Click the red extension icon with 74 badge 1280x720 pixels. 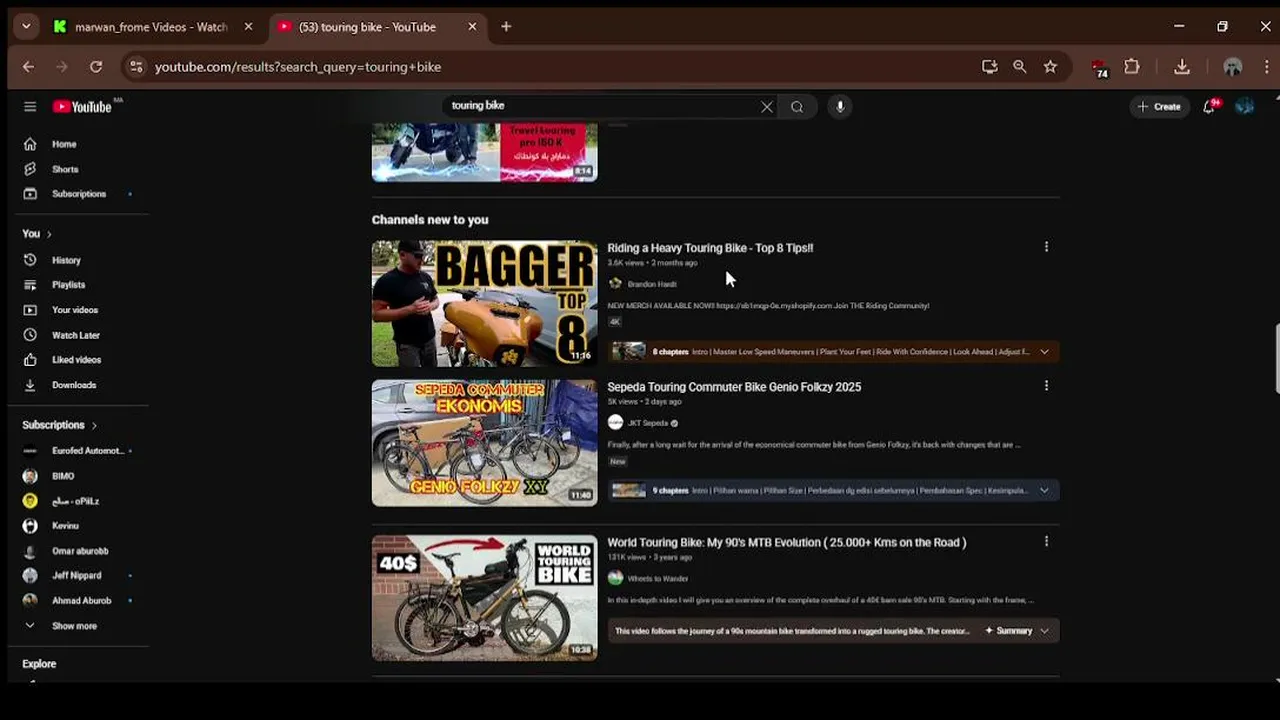tap(1100, 68)
